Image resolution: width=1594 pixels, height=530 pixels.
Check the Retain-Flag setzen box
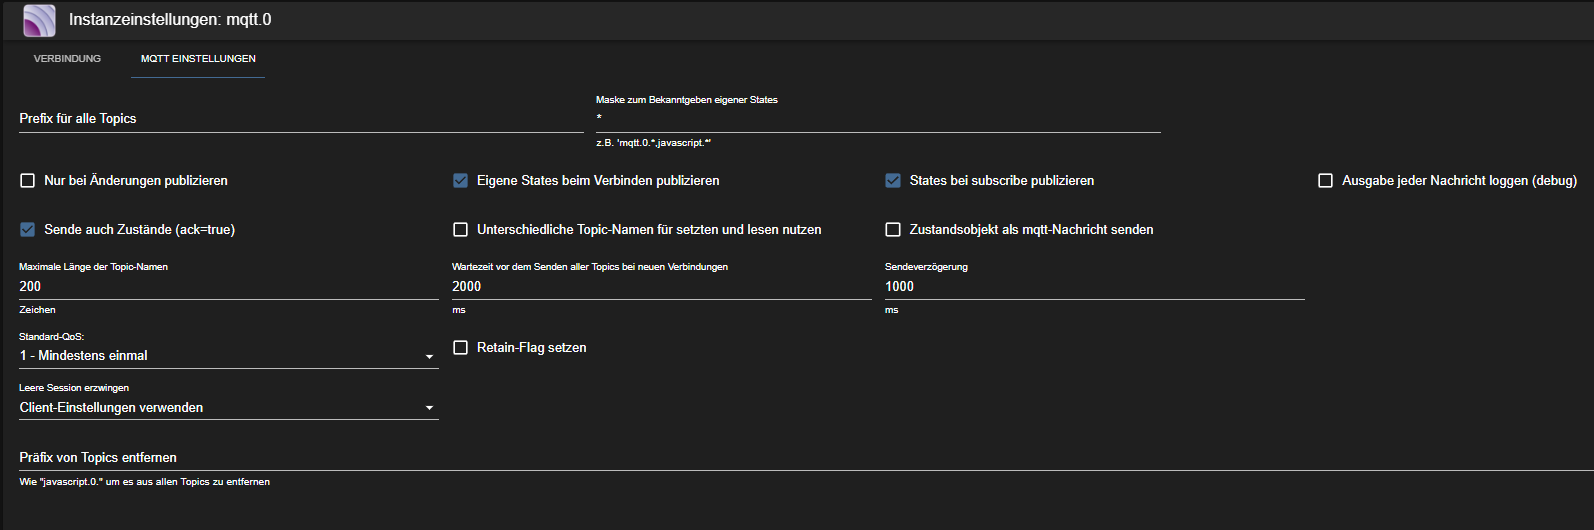[460, 348]
